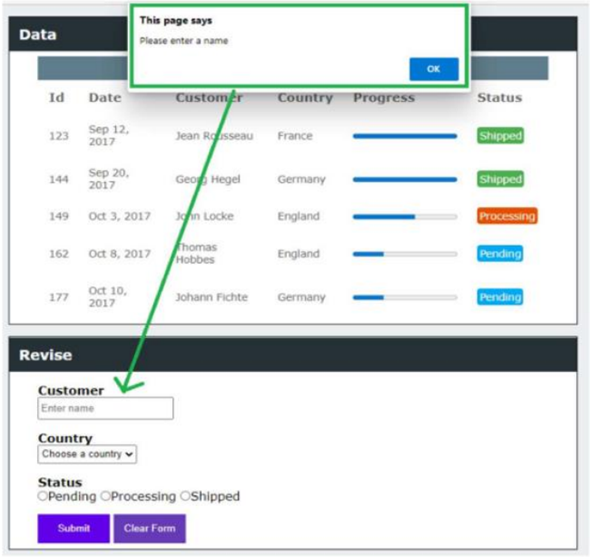Click the Id column header
This screenshot has height=557, width=590.
click(x=57, y=97)
